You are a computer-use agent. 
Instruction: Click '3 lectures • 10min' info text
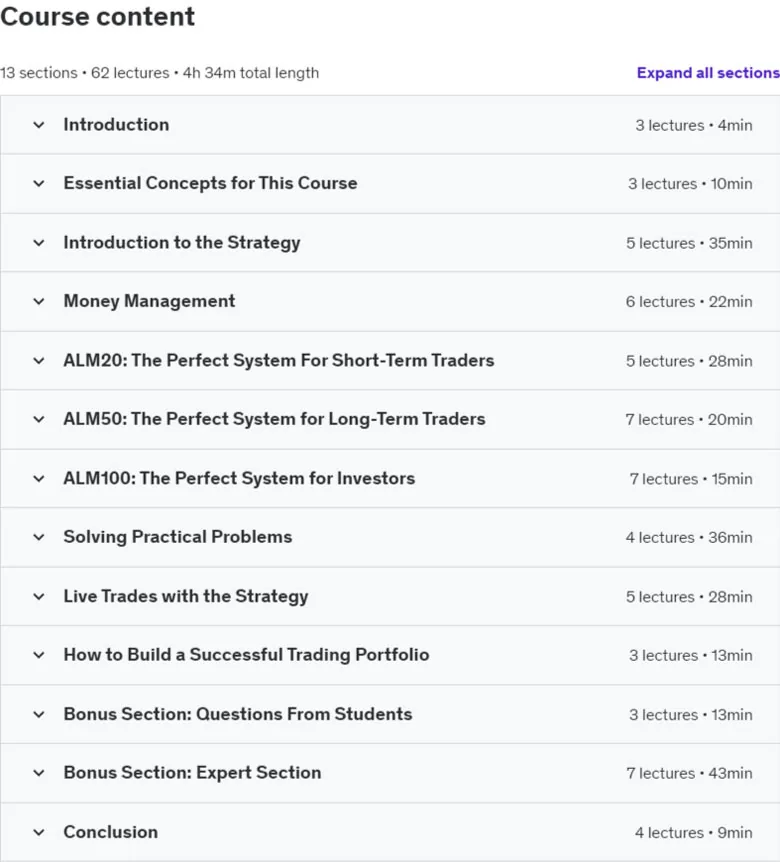click(690, 184)
